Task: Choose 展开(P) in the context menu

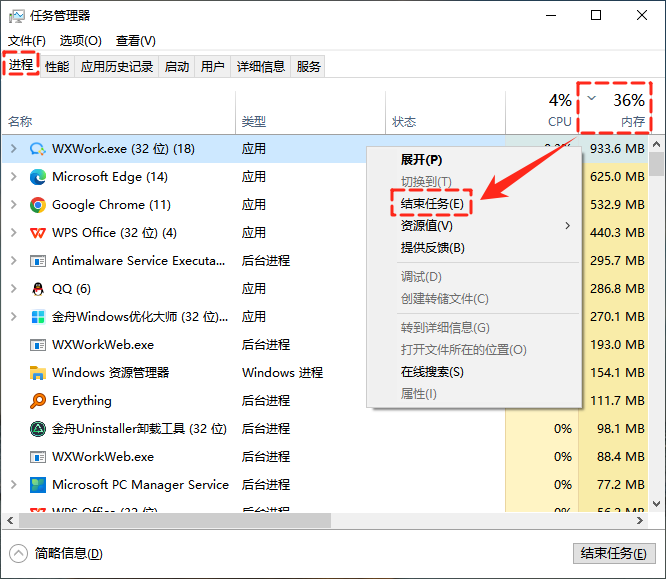Action: (474, 160)
